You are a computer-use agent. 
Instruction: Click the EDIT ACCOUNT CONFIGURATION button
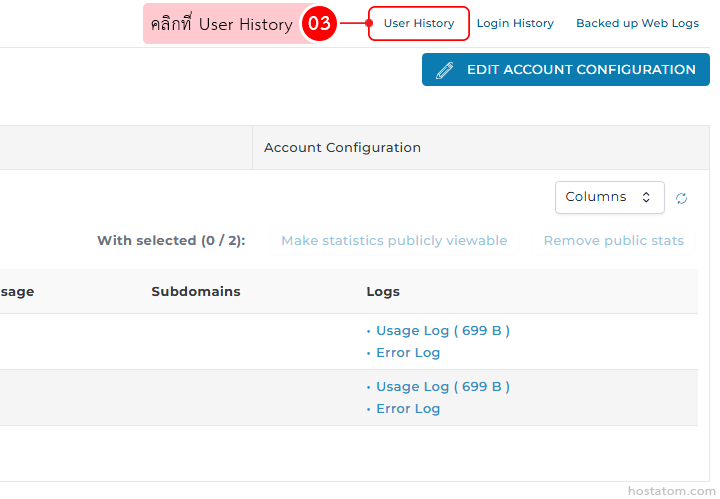click(x=565, y=70)
